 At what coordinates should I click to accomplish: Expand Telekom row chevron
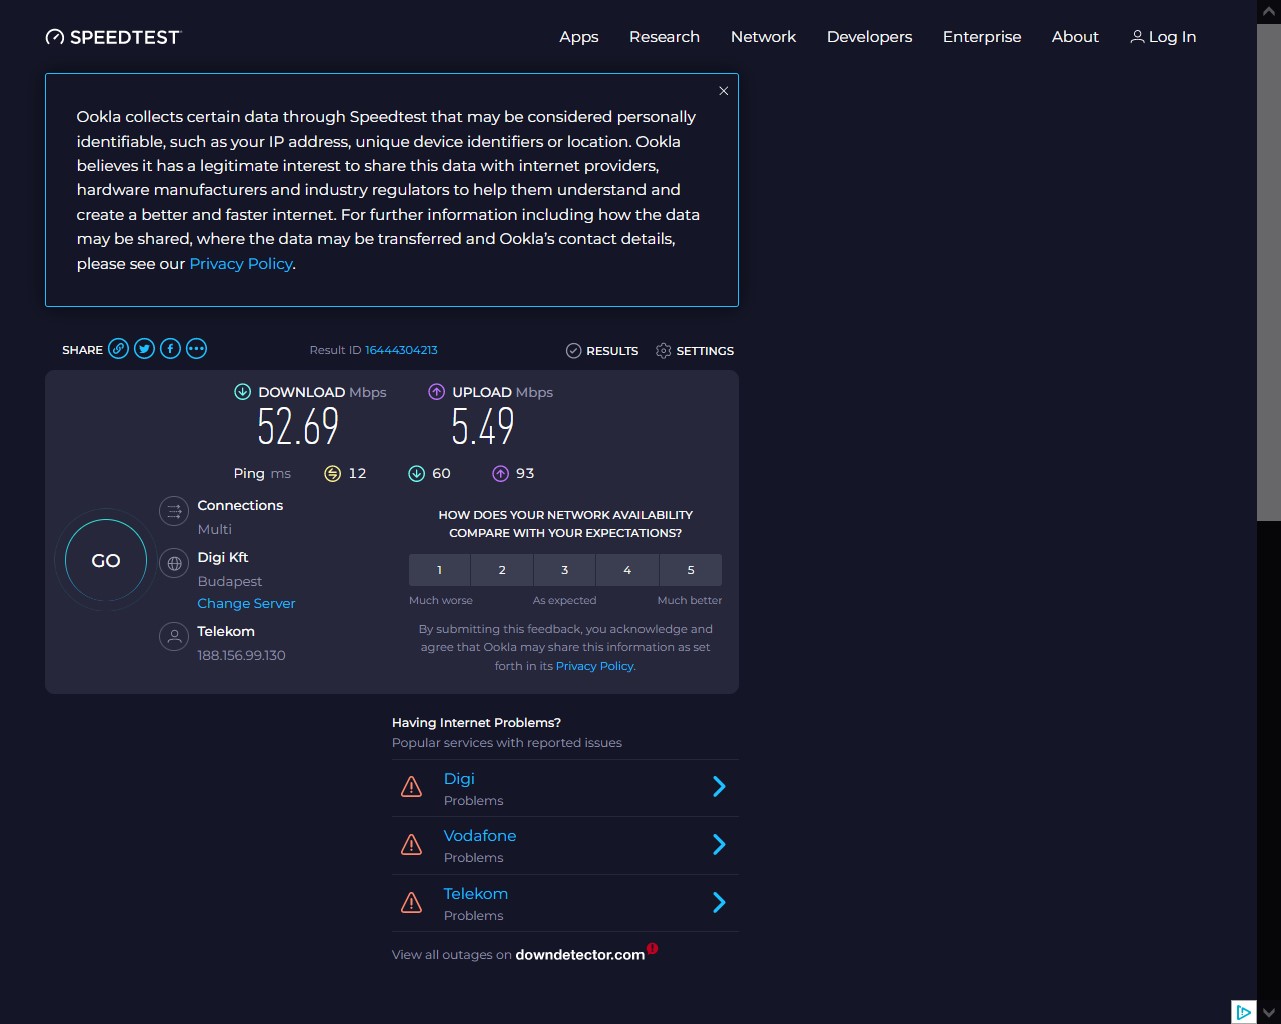[719, 903]
